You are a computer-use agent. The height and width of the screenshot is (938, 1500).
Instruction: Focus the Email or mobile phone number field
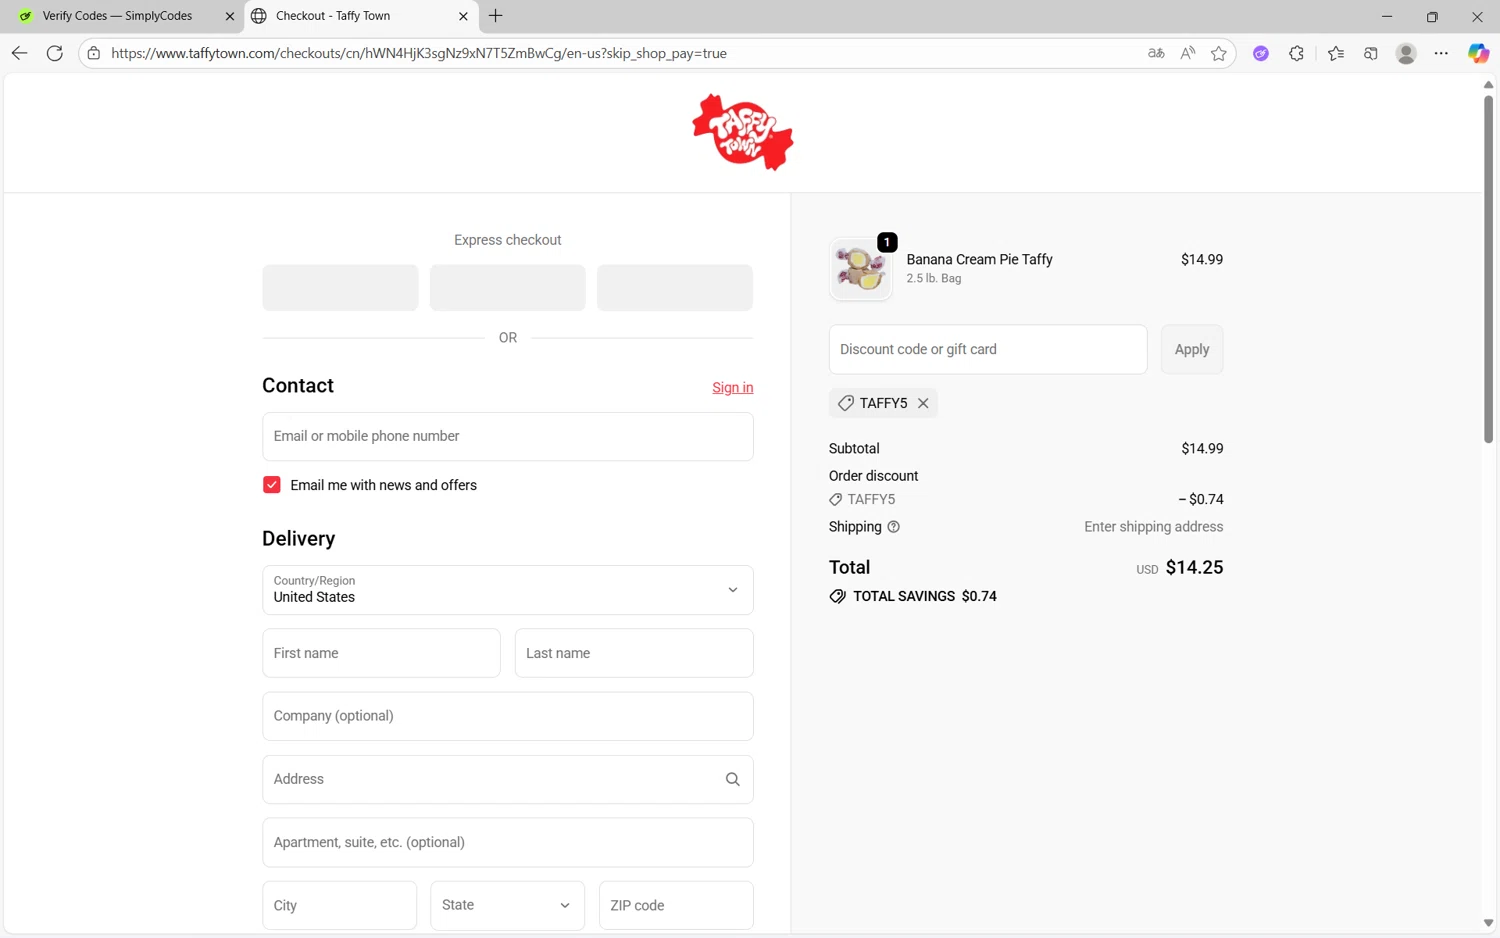click(x=508, y=437)
